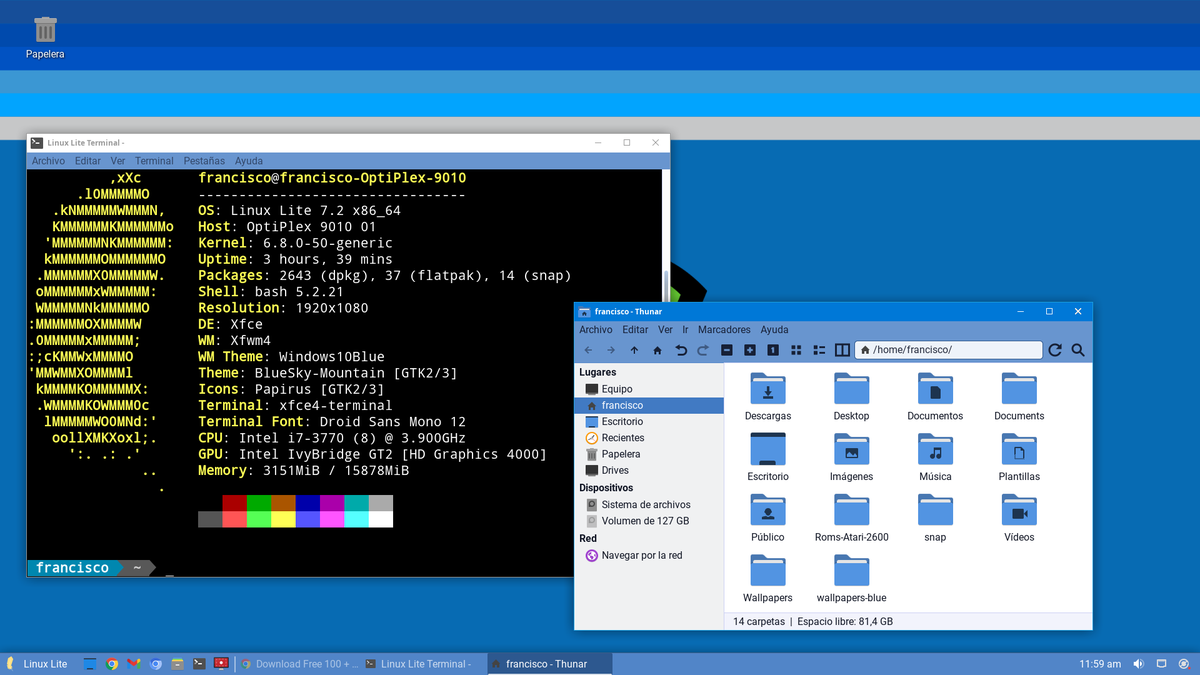The width and height of the screenshot is (1200, 675).
Task: Select Equipo in Thunar sidebar
Action: point(649,389)
